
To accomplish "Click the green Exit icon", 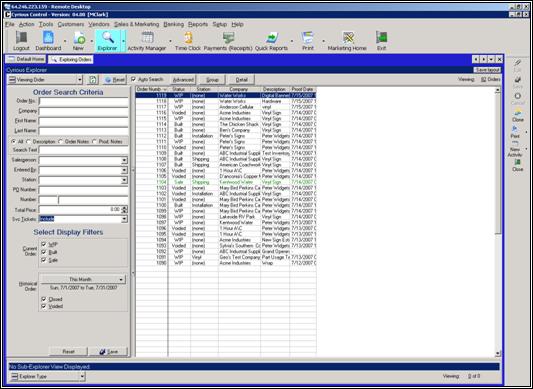I will 381,38.
